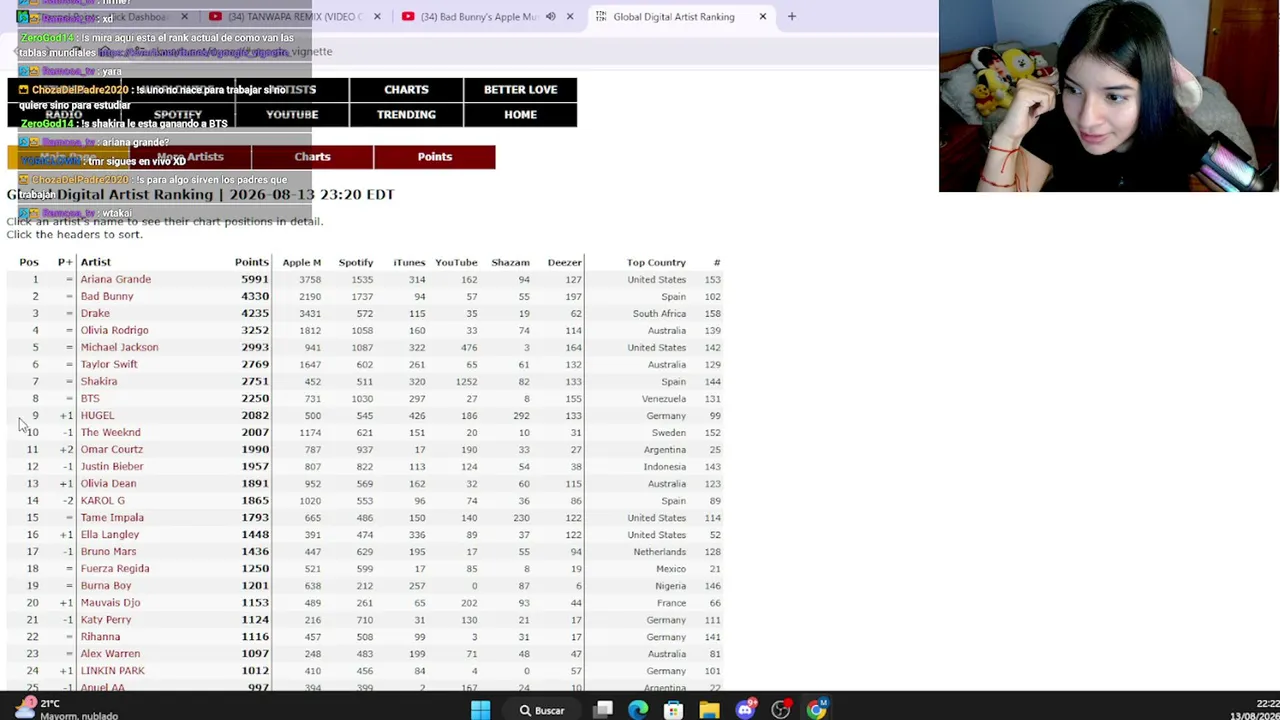This screenshot has height=720, width=1280.
Task: Click the Bruno Mars link
Action: 108,551
